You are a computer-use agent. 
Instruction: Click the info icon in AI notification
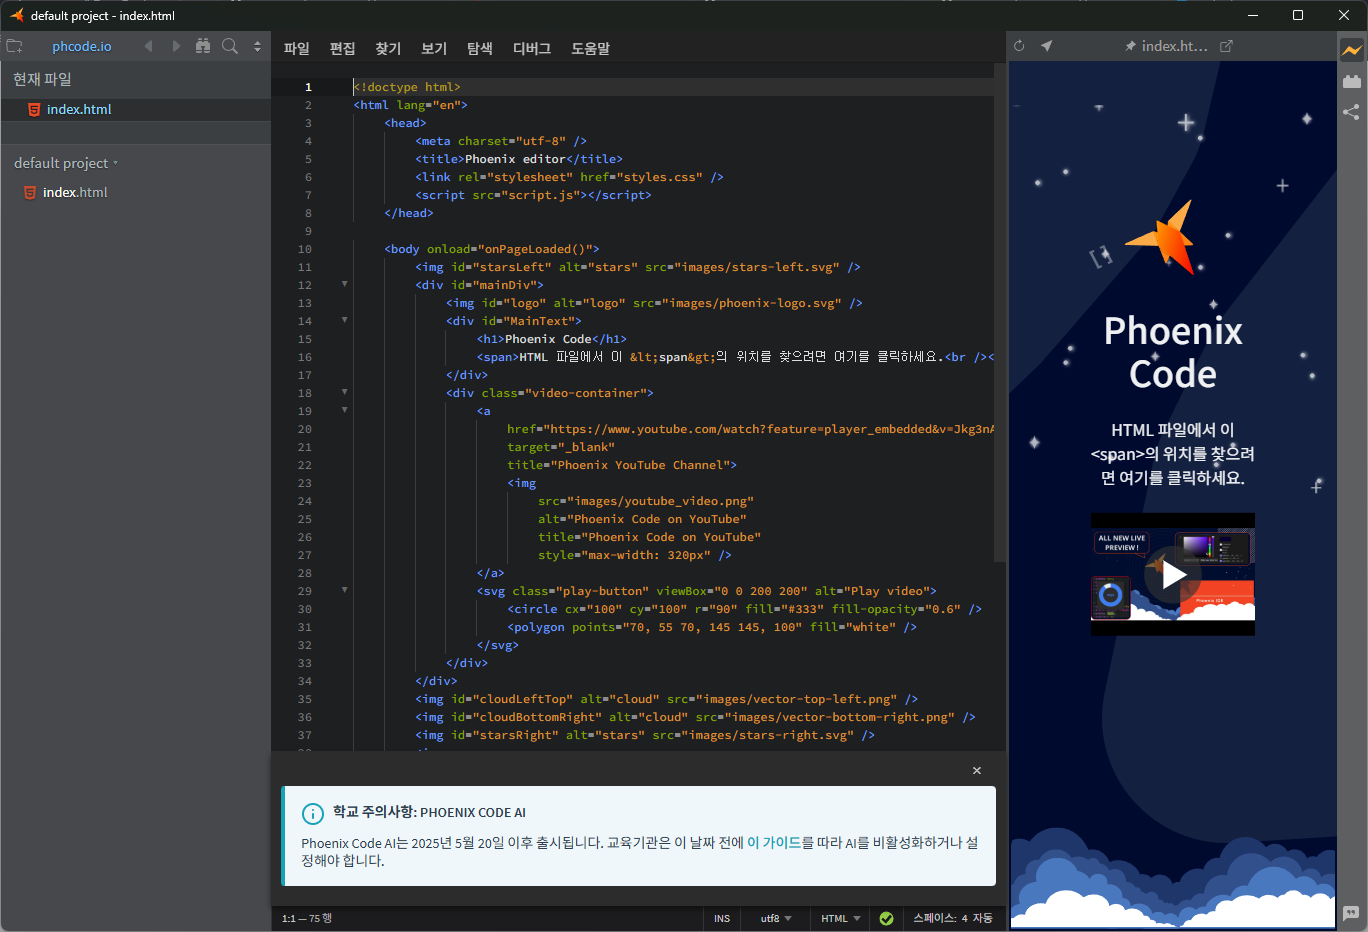pyautogui.click(x=313, y=813)
